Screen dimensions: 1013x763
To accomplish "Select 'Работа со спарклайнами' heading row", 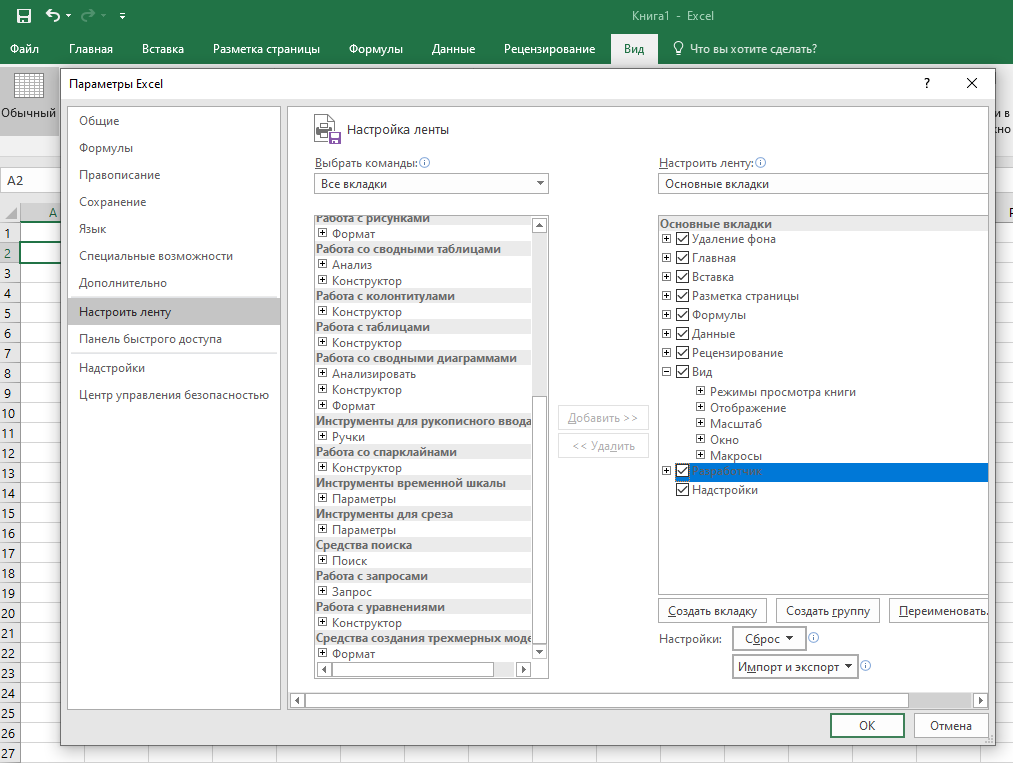I will 423,452.
